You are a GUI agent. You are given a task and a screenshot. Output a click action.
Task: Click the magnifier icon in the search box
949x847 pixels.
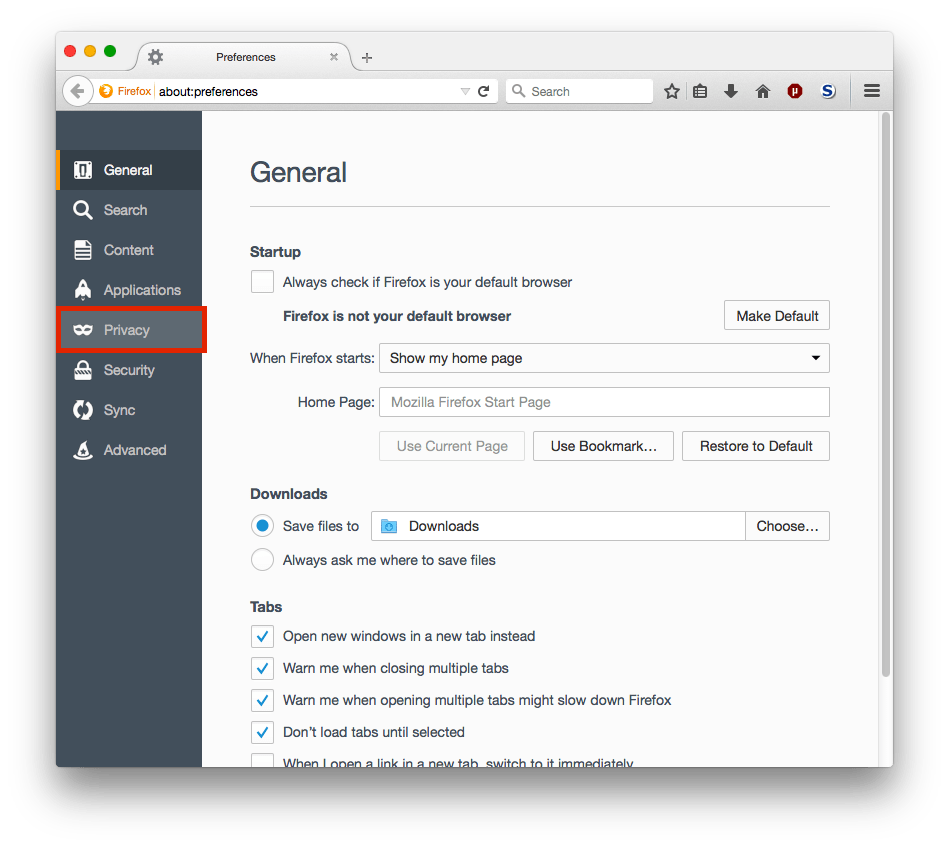tap(519, 91)
